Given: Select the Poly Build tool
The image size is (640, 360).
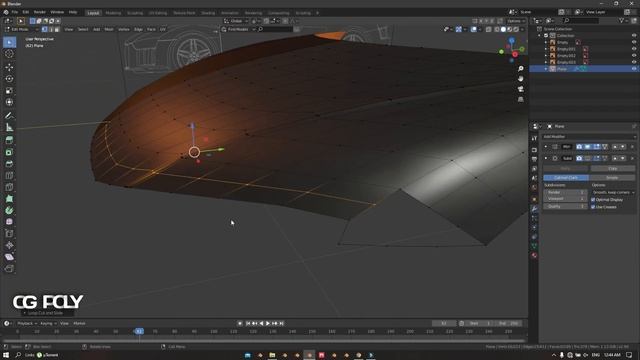Looking at the screenshot, I should [9, 199].
